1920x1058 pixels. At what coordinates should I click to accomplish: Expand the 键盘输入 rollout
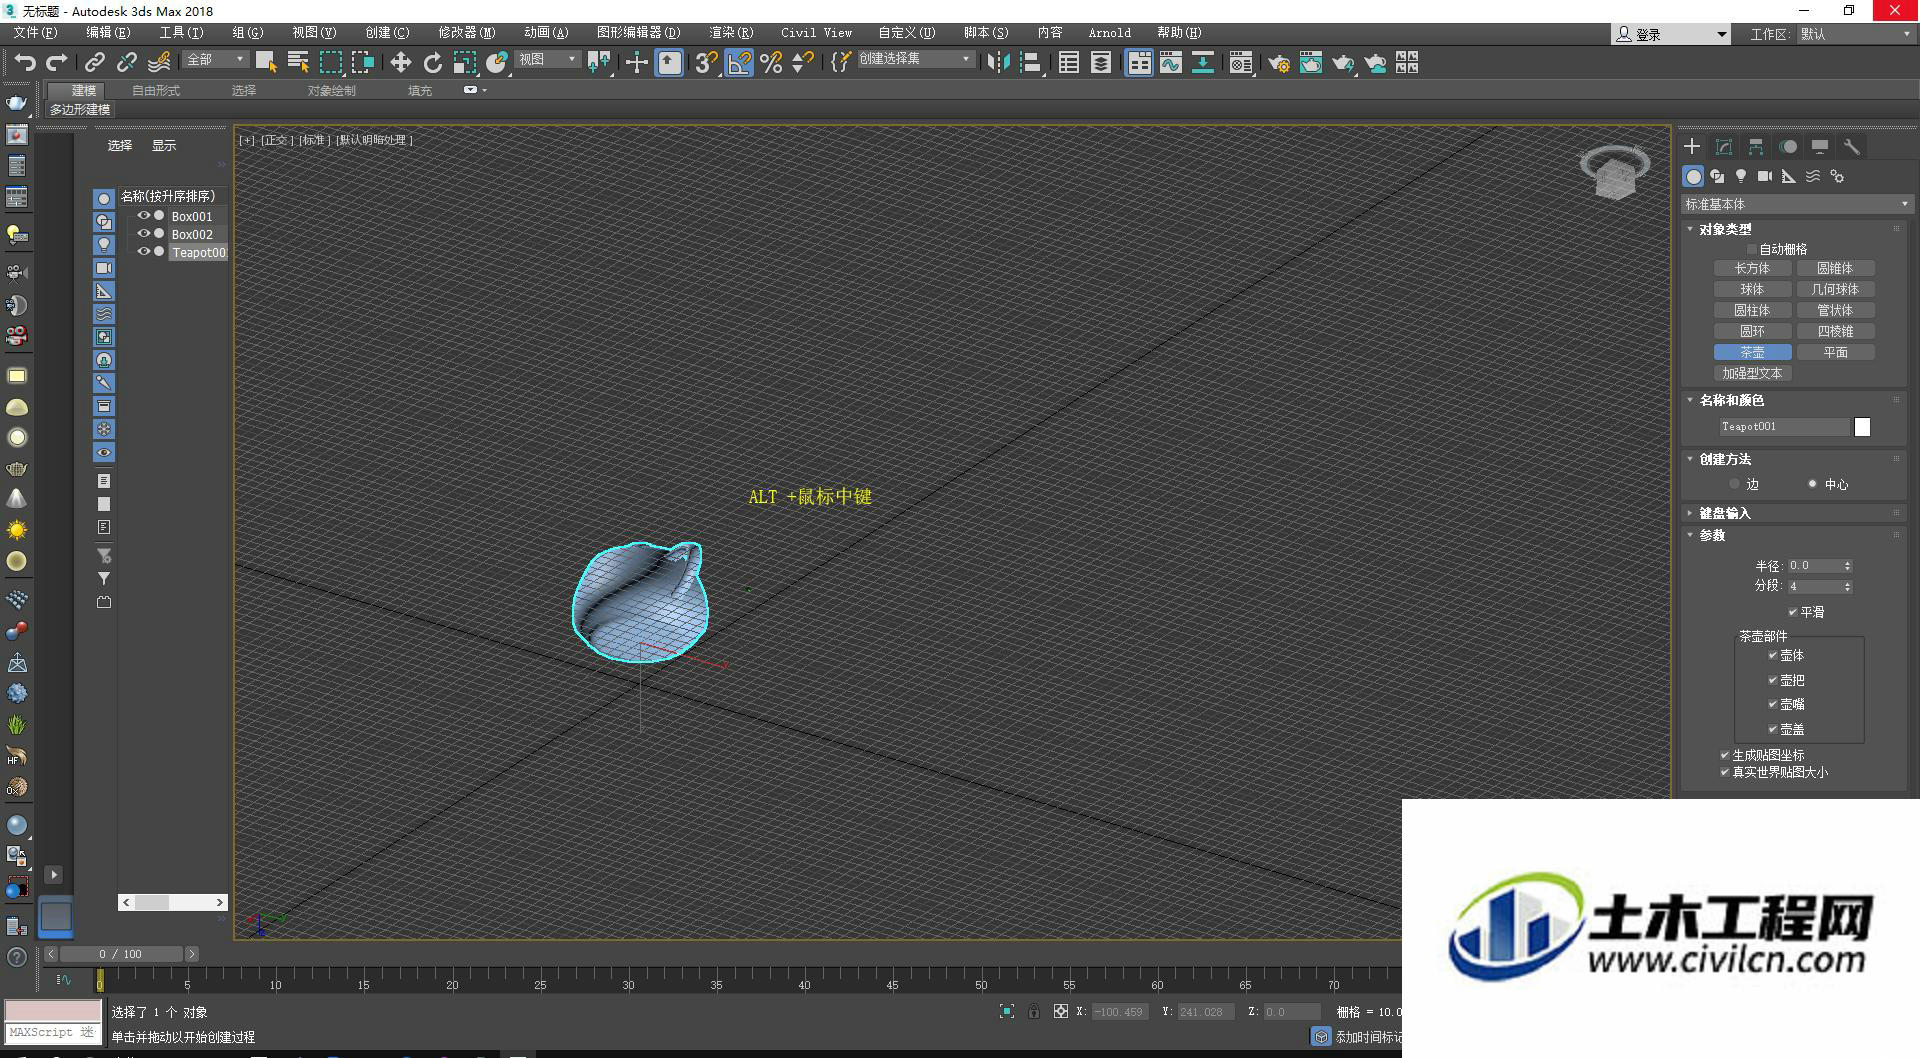(x=1724, y=513)
